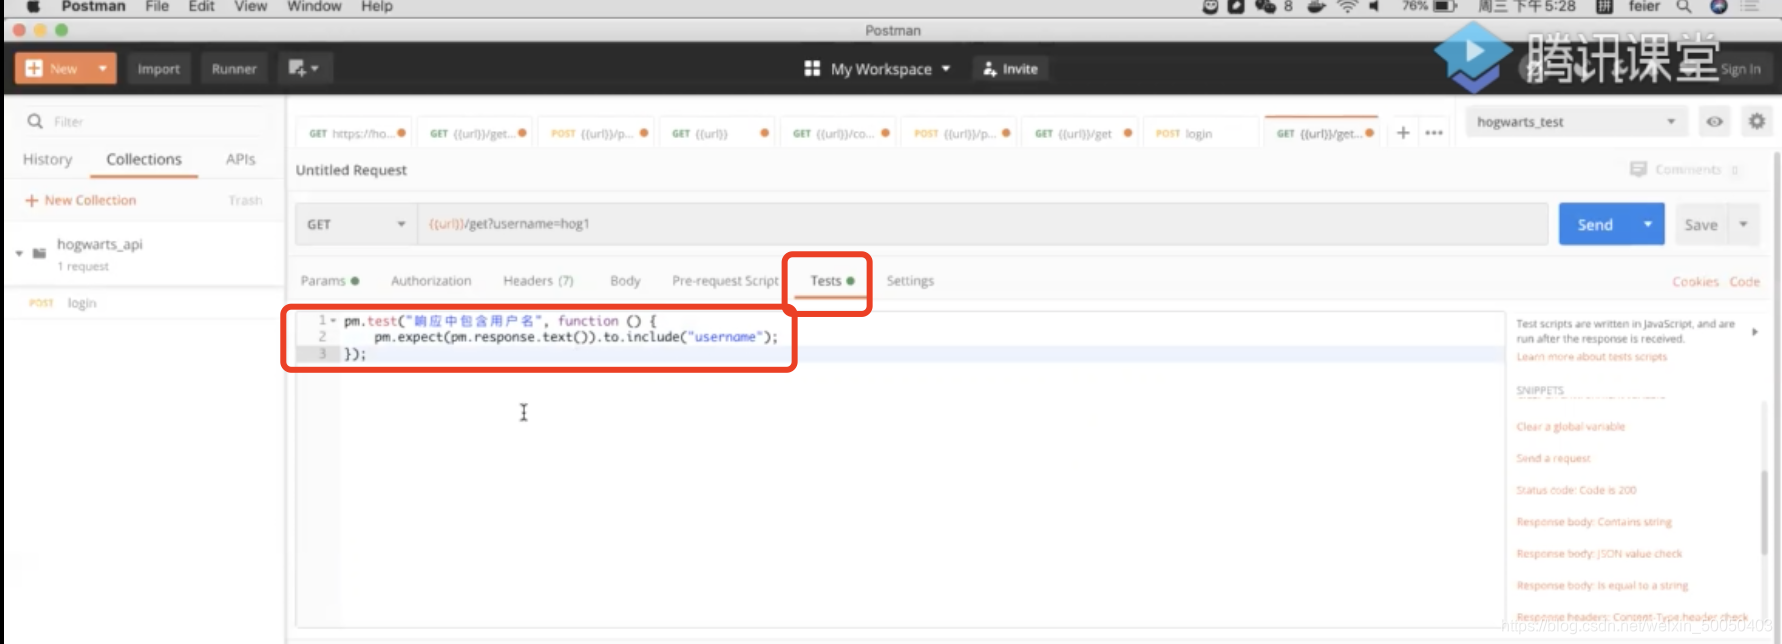The width and height of the screenshot is (1782, 644).
Task: Click the request URL input field
Action: [x=982, y=224]
